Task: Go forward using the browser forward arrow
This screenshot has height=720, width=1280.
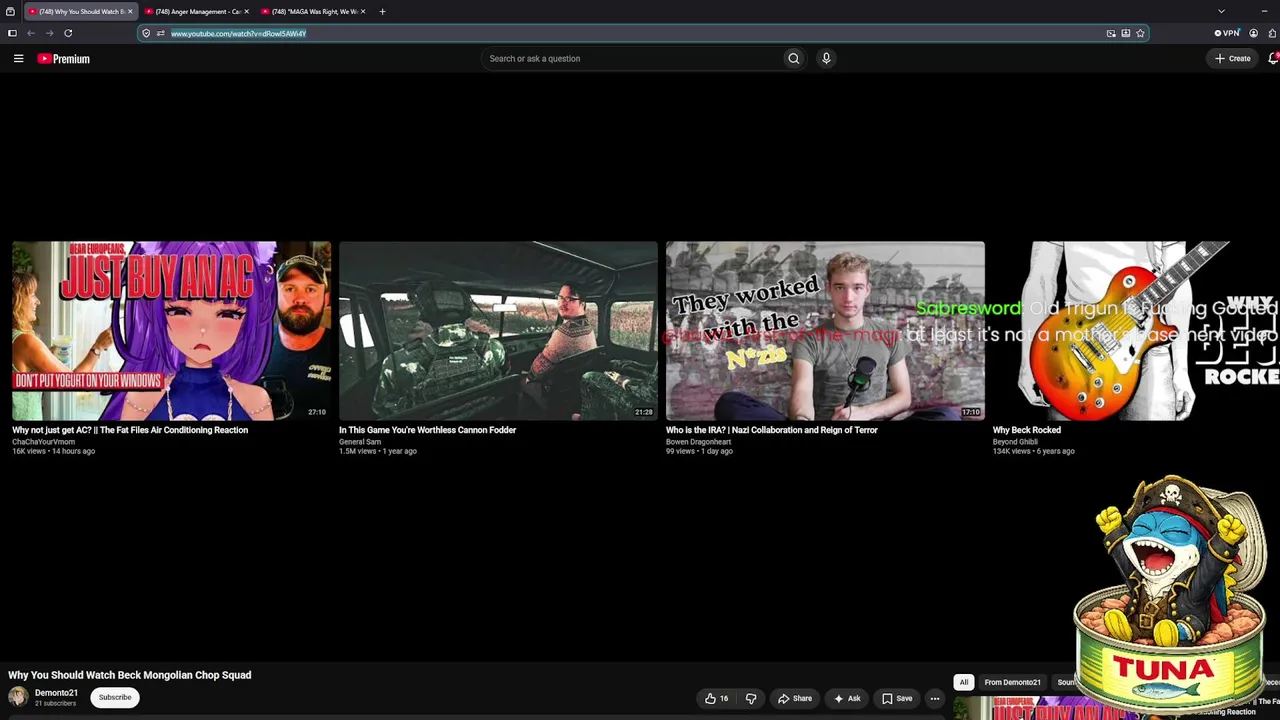Action: [49, 33]
